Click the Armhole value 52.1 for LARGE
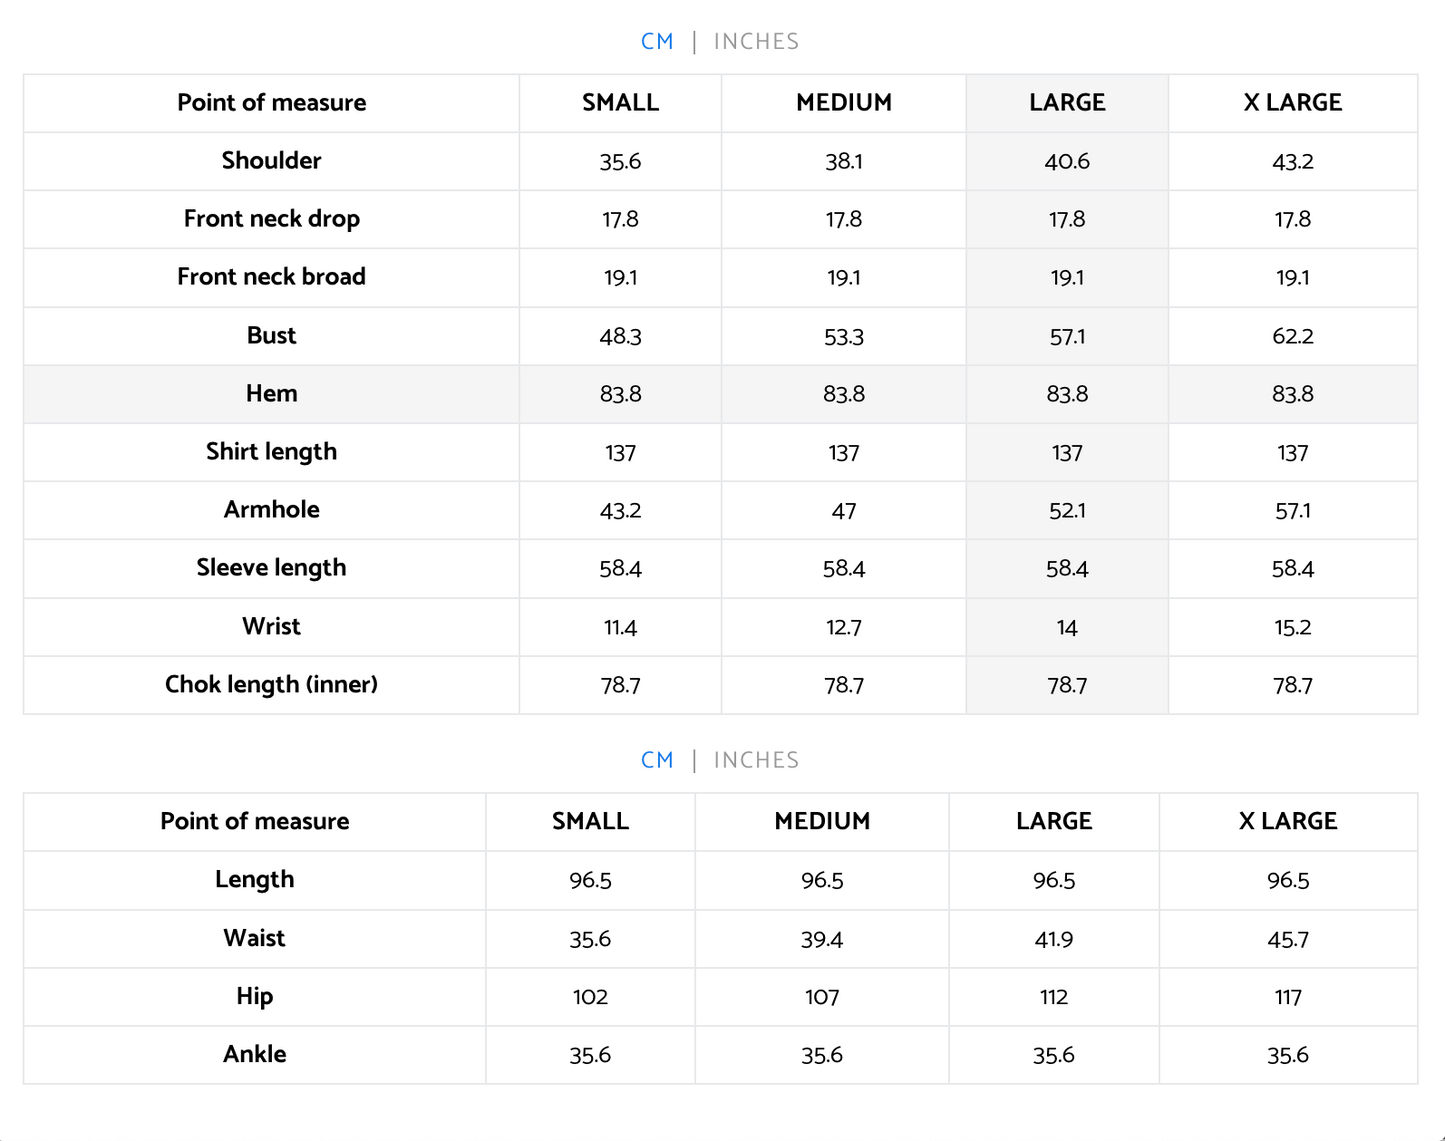This screenshot has width=1445, height=1141. click(1067, 511)
